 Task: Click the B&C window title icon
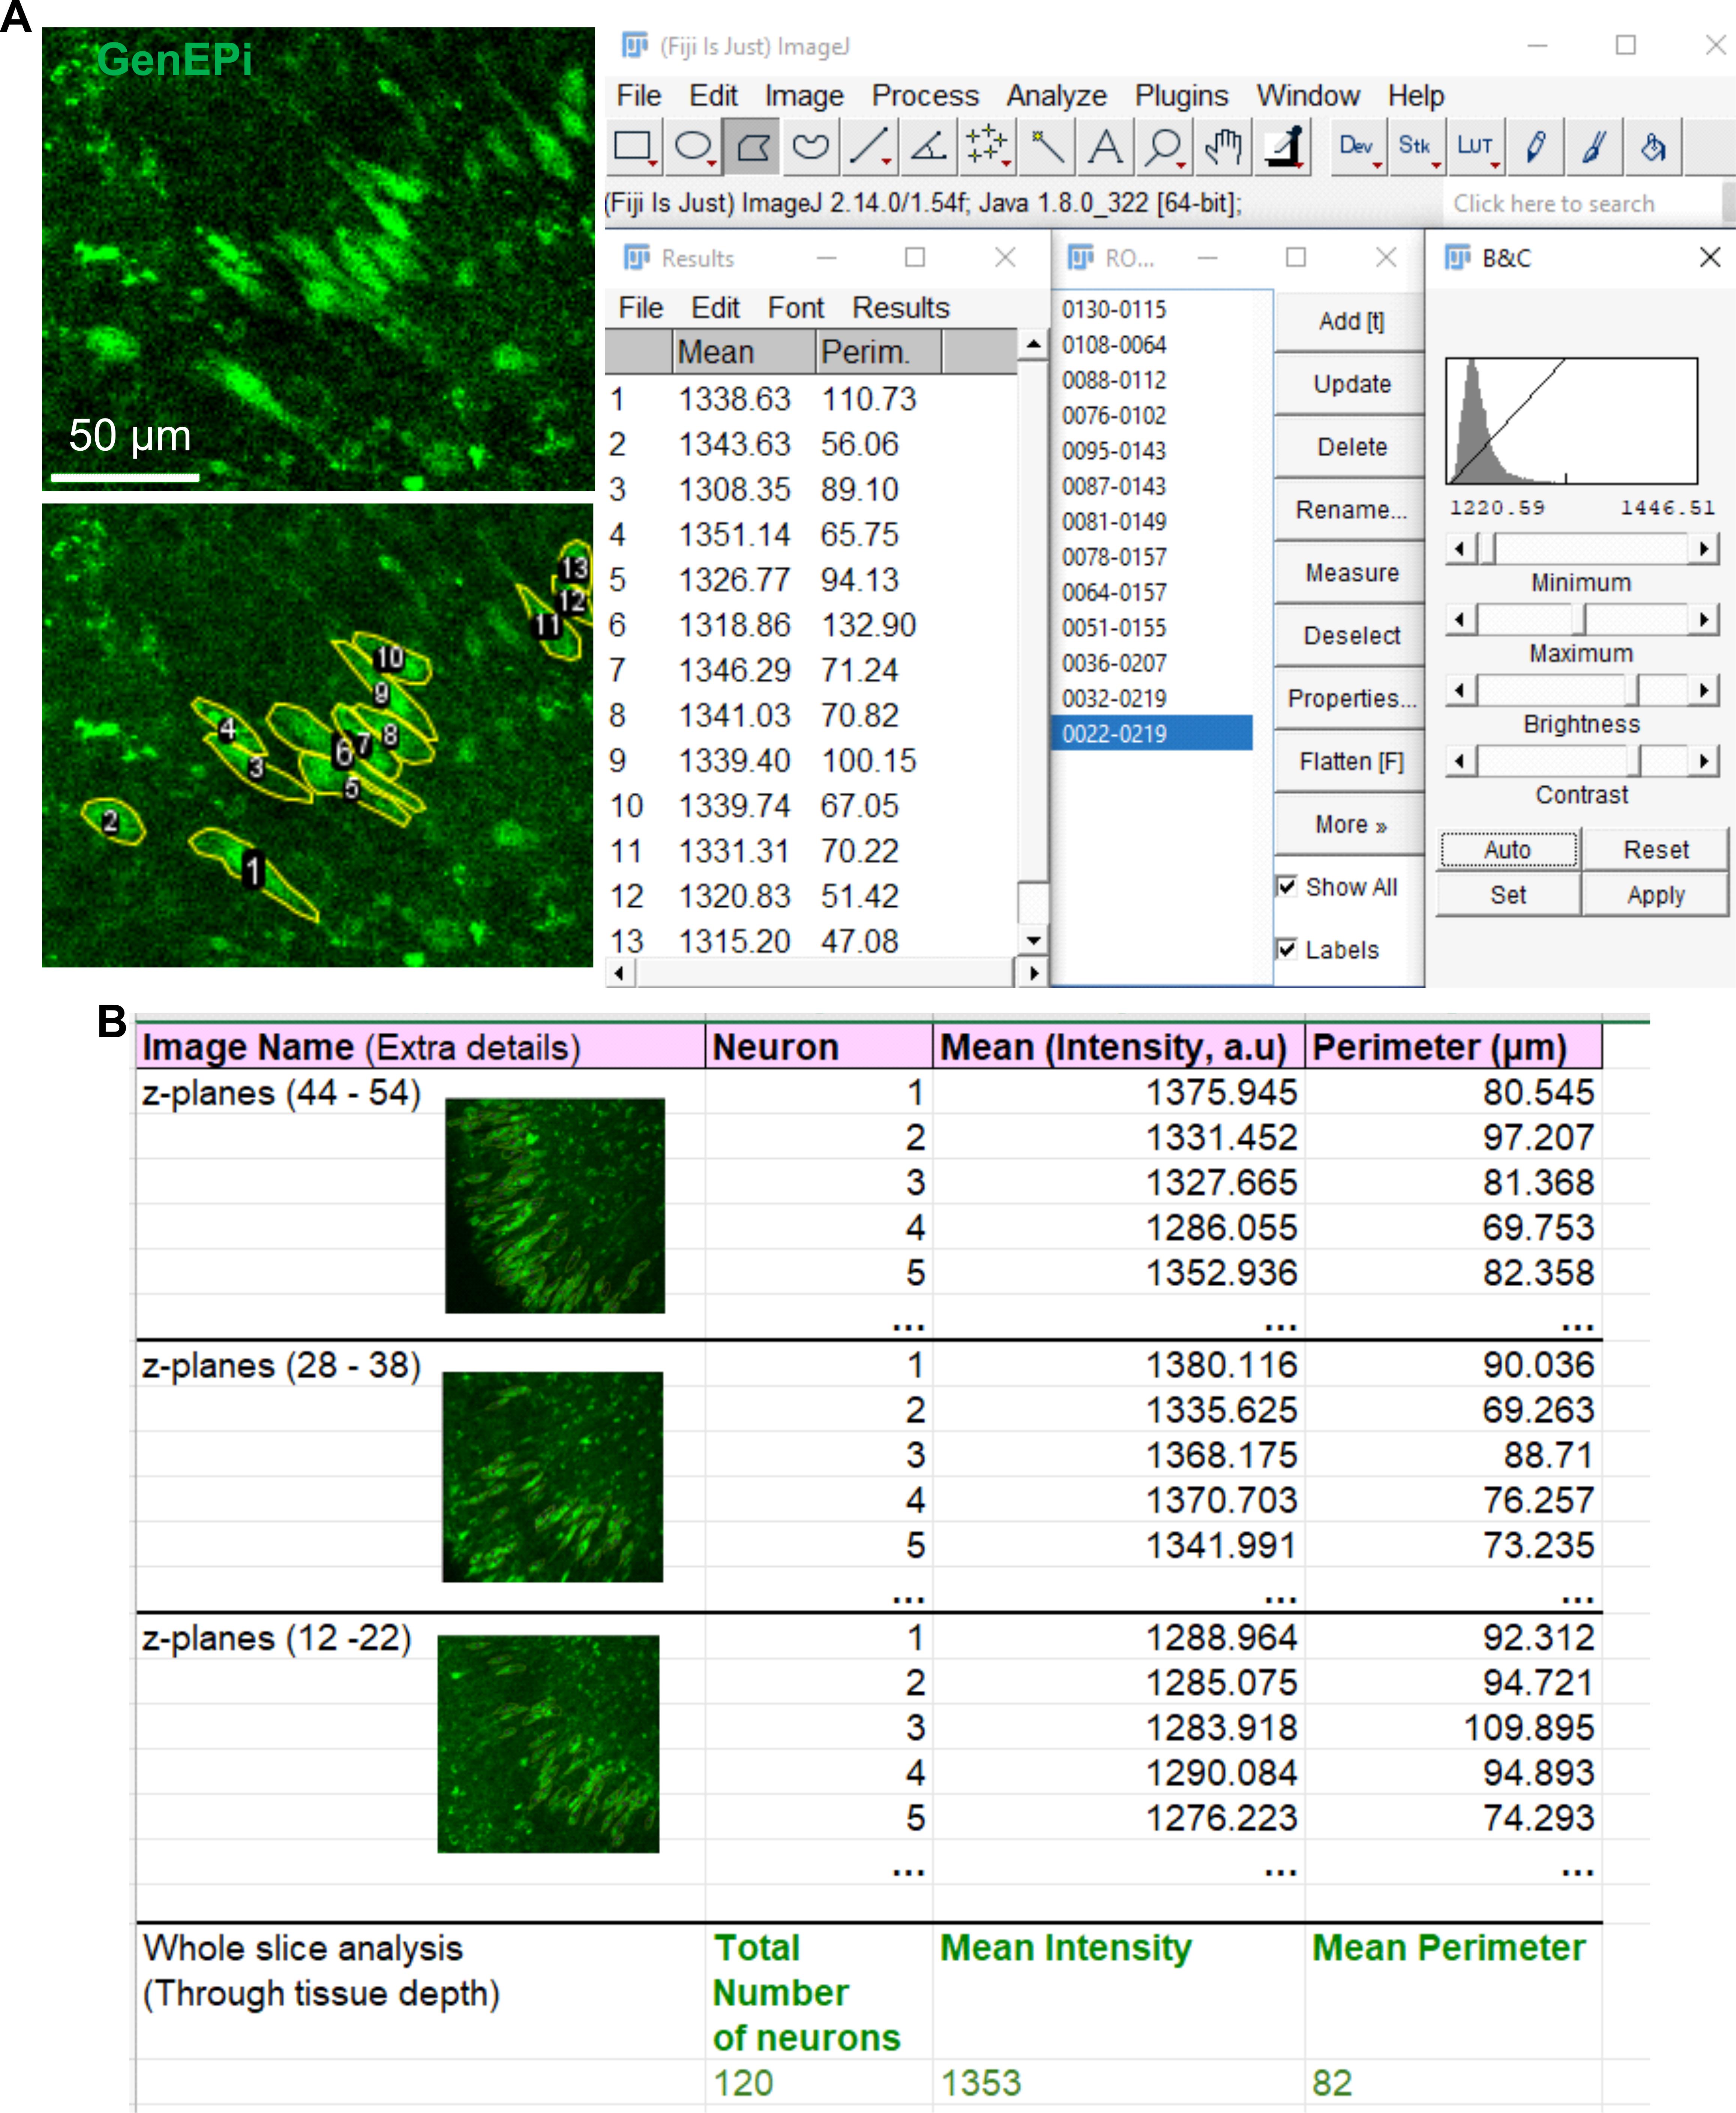[1458, 257]
